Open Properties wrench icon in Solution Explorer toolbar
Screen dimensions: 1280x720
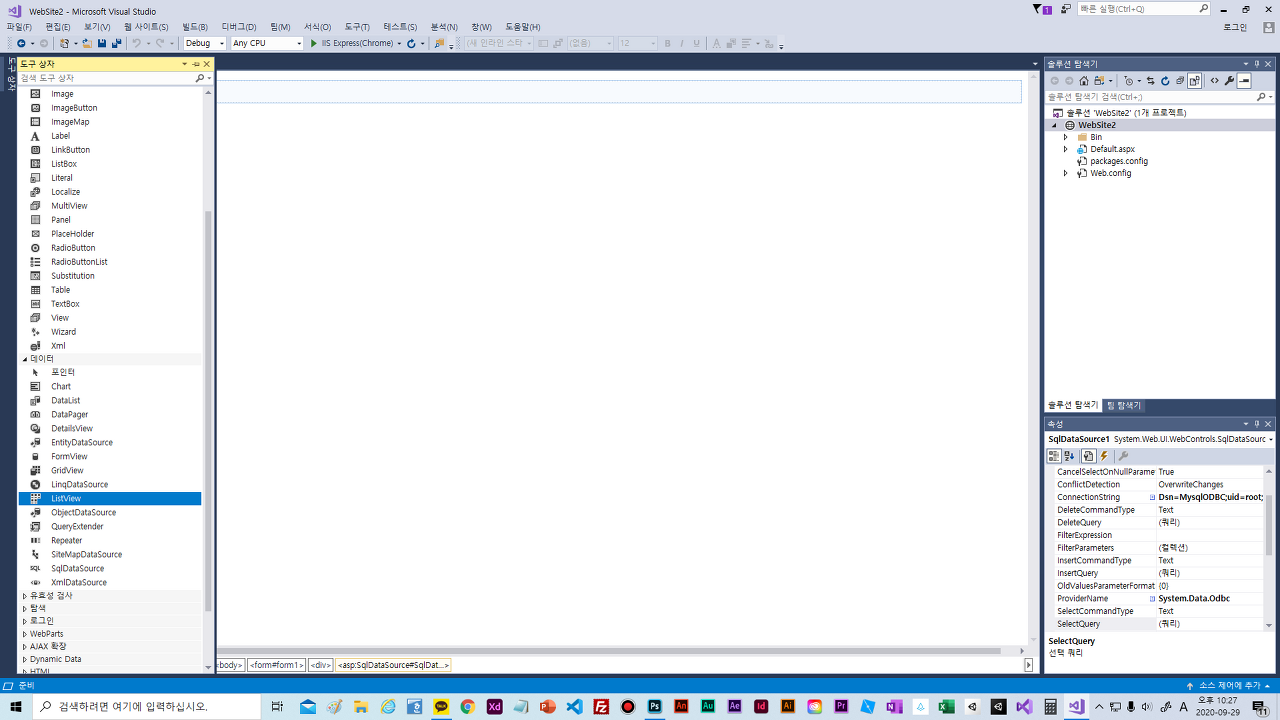click(x=1229, y=81)
